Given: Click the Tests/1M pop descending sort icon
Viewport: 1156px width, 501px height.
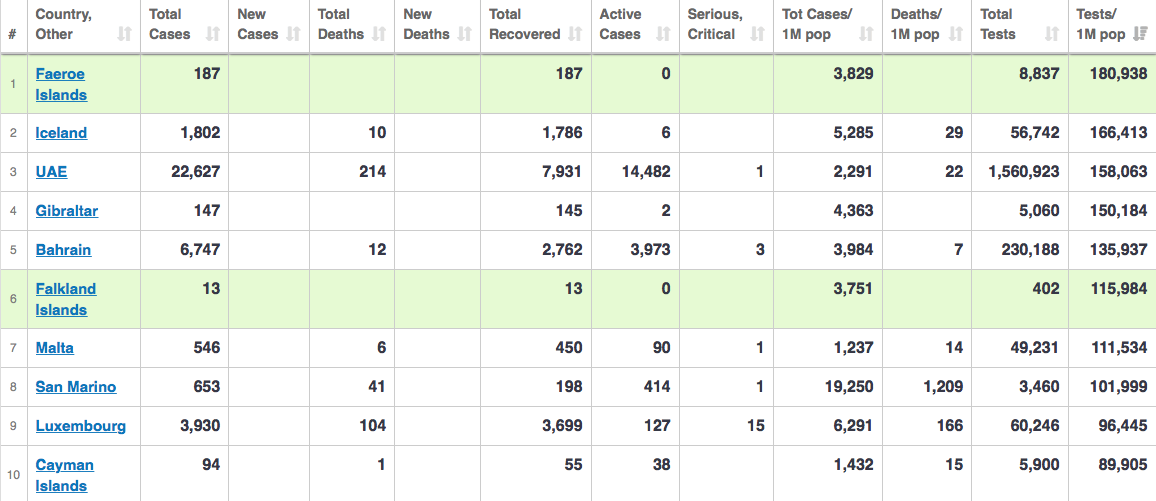Looking at the screenshot, I should [x=1139, y=34].
